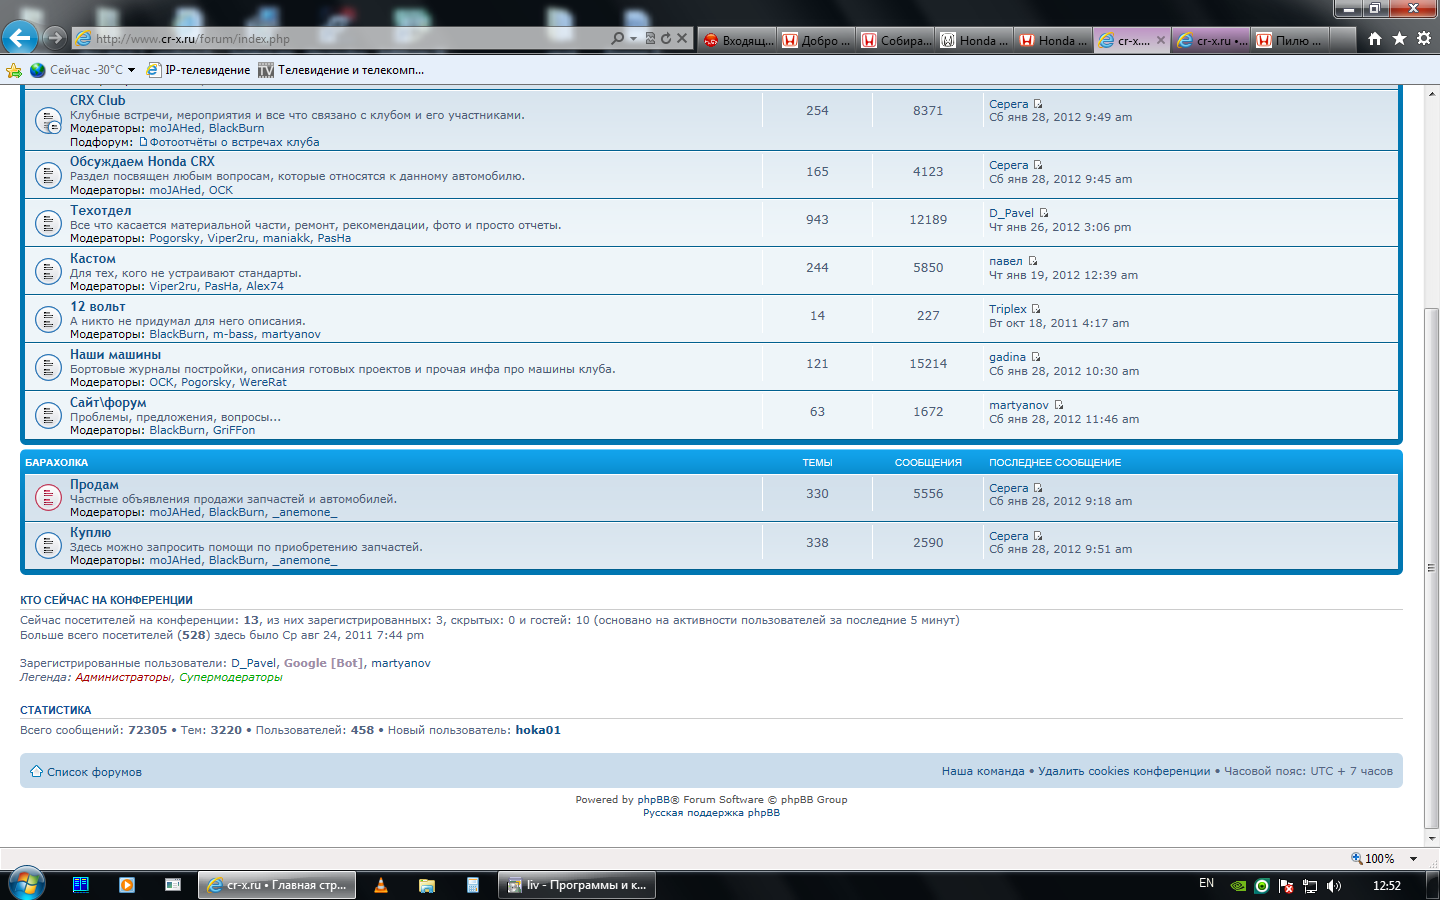Click the red unread icon beside Продам forum
Screen dimensions: 1440x900
tap(48, 496)
